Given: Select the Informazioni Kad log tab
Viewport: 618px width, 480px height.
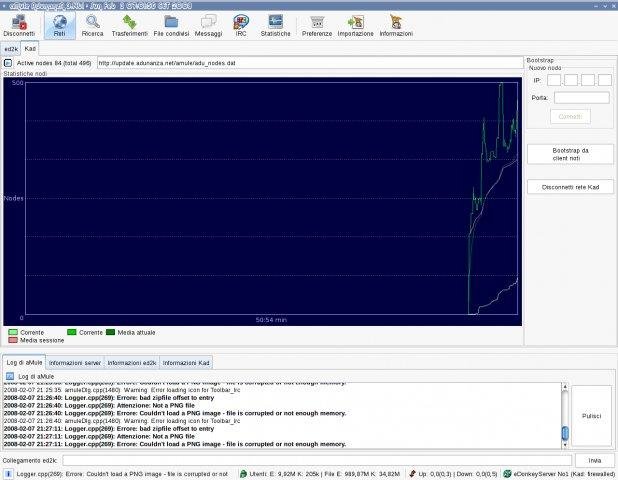Looking at the screenshot, I should (x=186, y=363).
